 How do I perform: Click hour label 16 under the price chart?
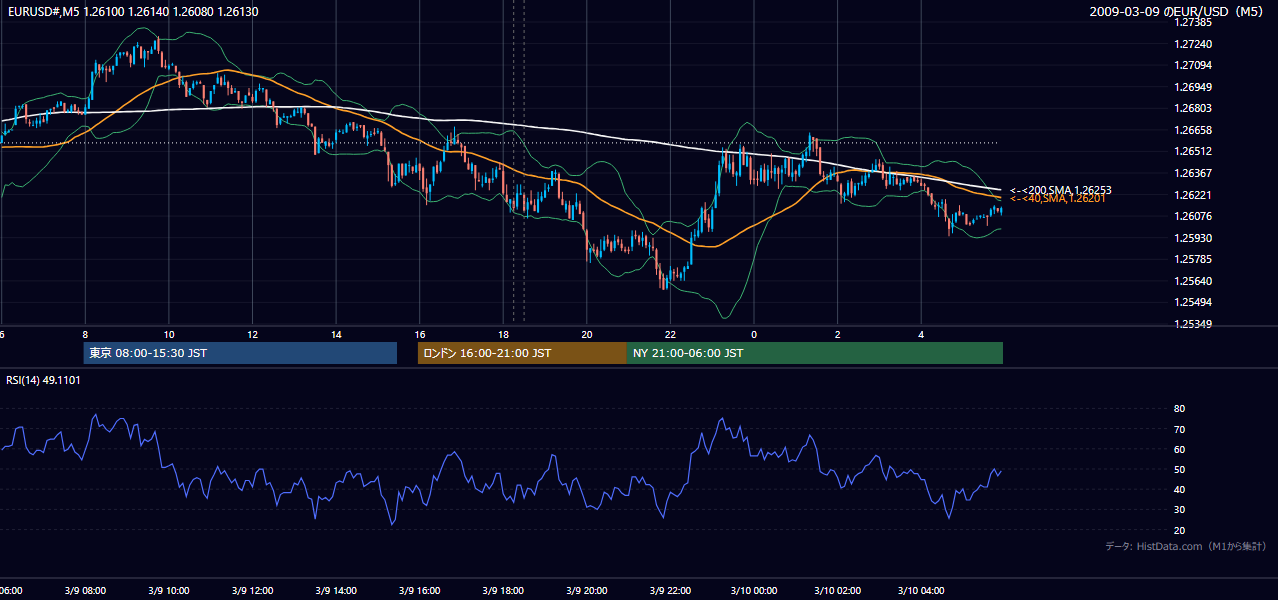click(x=420, y=334)
